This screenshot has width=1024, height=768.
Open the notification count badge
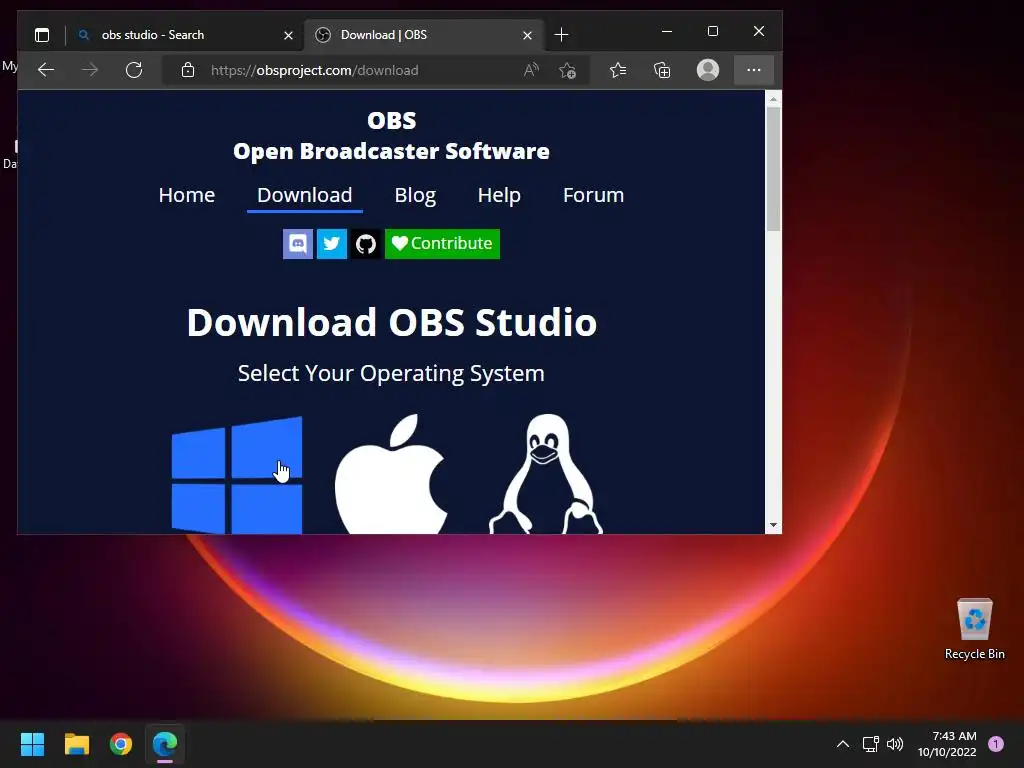pyautogui.click(x=996, y=744)
